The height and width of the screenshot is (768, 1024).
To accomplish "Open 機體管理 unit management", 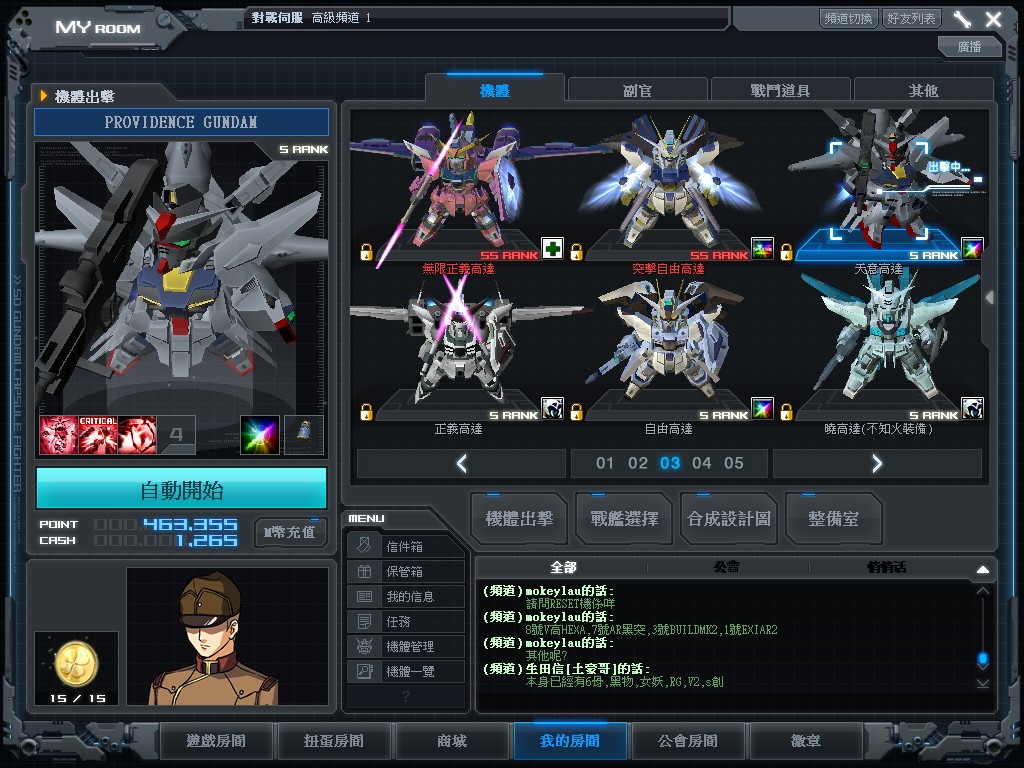I will point(406,646).
